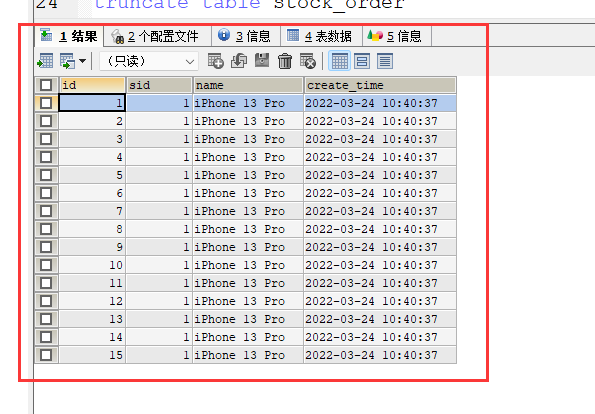Sort by the name column header
This screenshot has width=595, height=414.
(248, 85)
